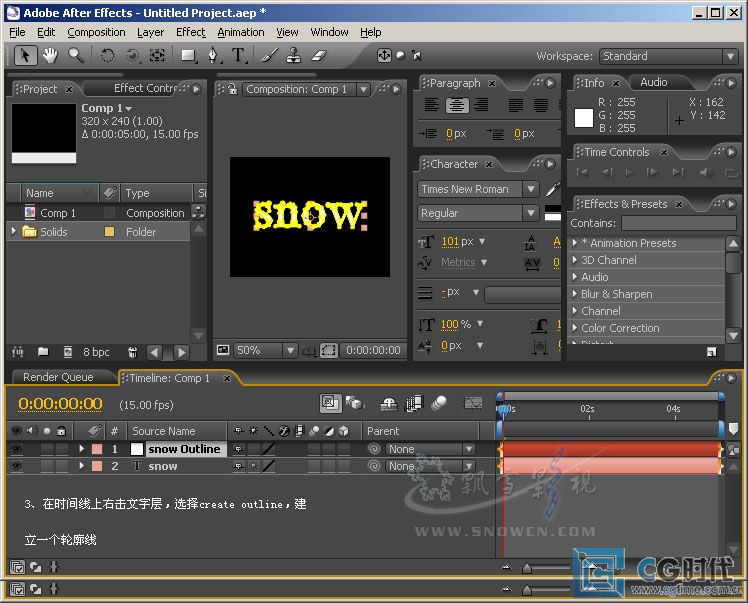Select the Rectangular Mask tool
The image size is (748, 603).
tap(188, 56)
